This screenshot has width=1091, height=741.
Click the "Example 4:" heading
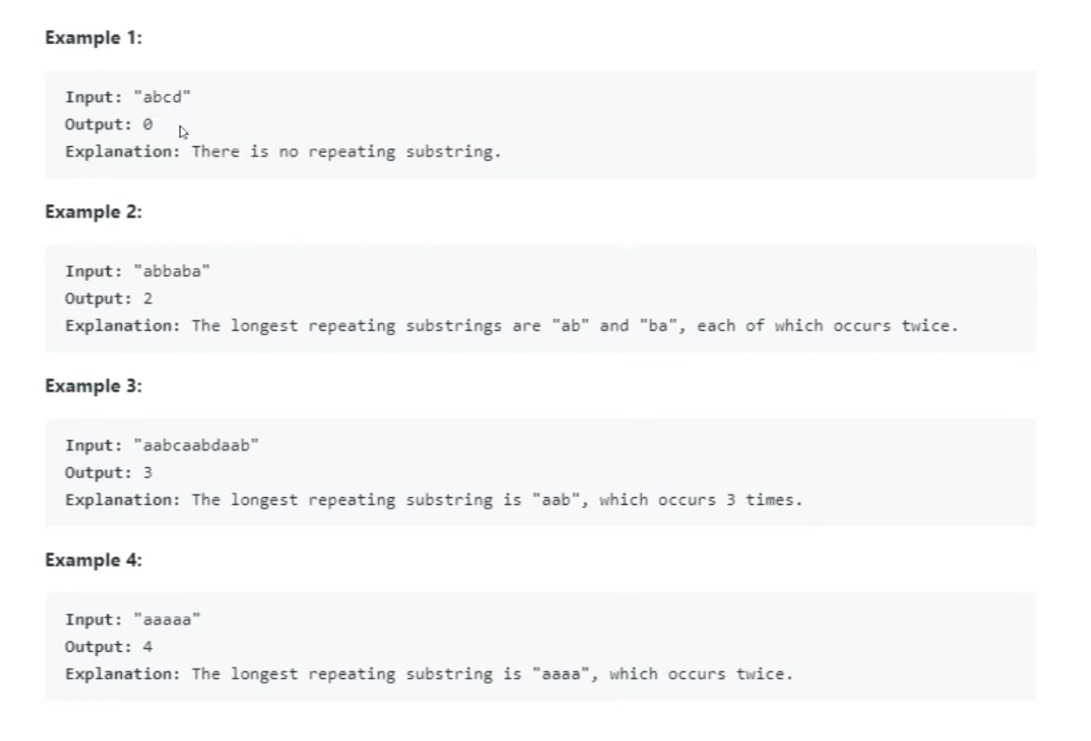(93, 560)
